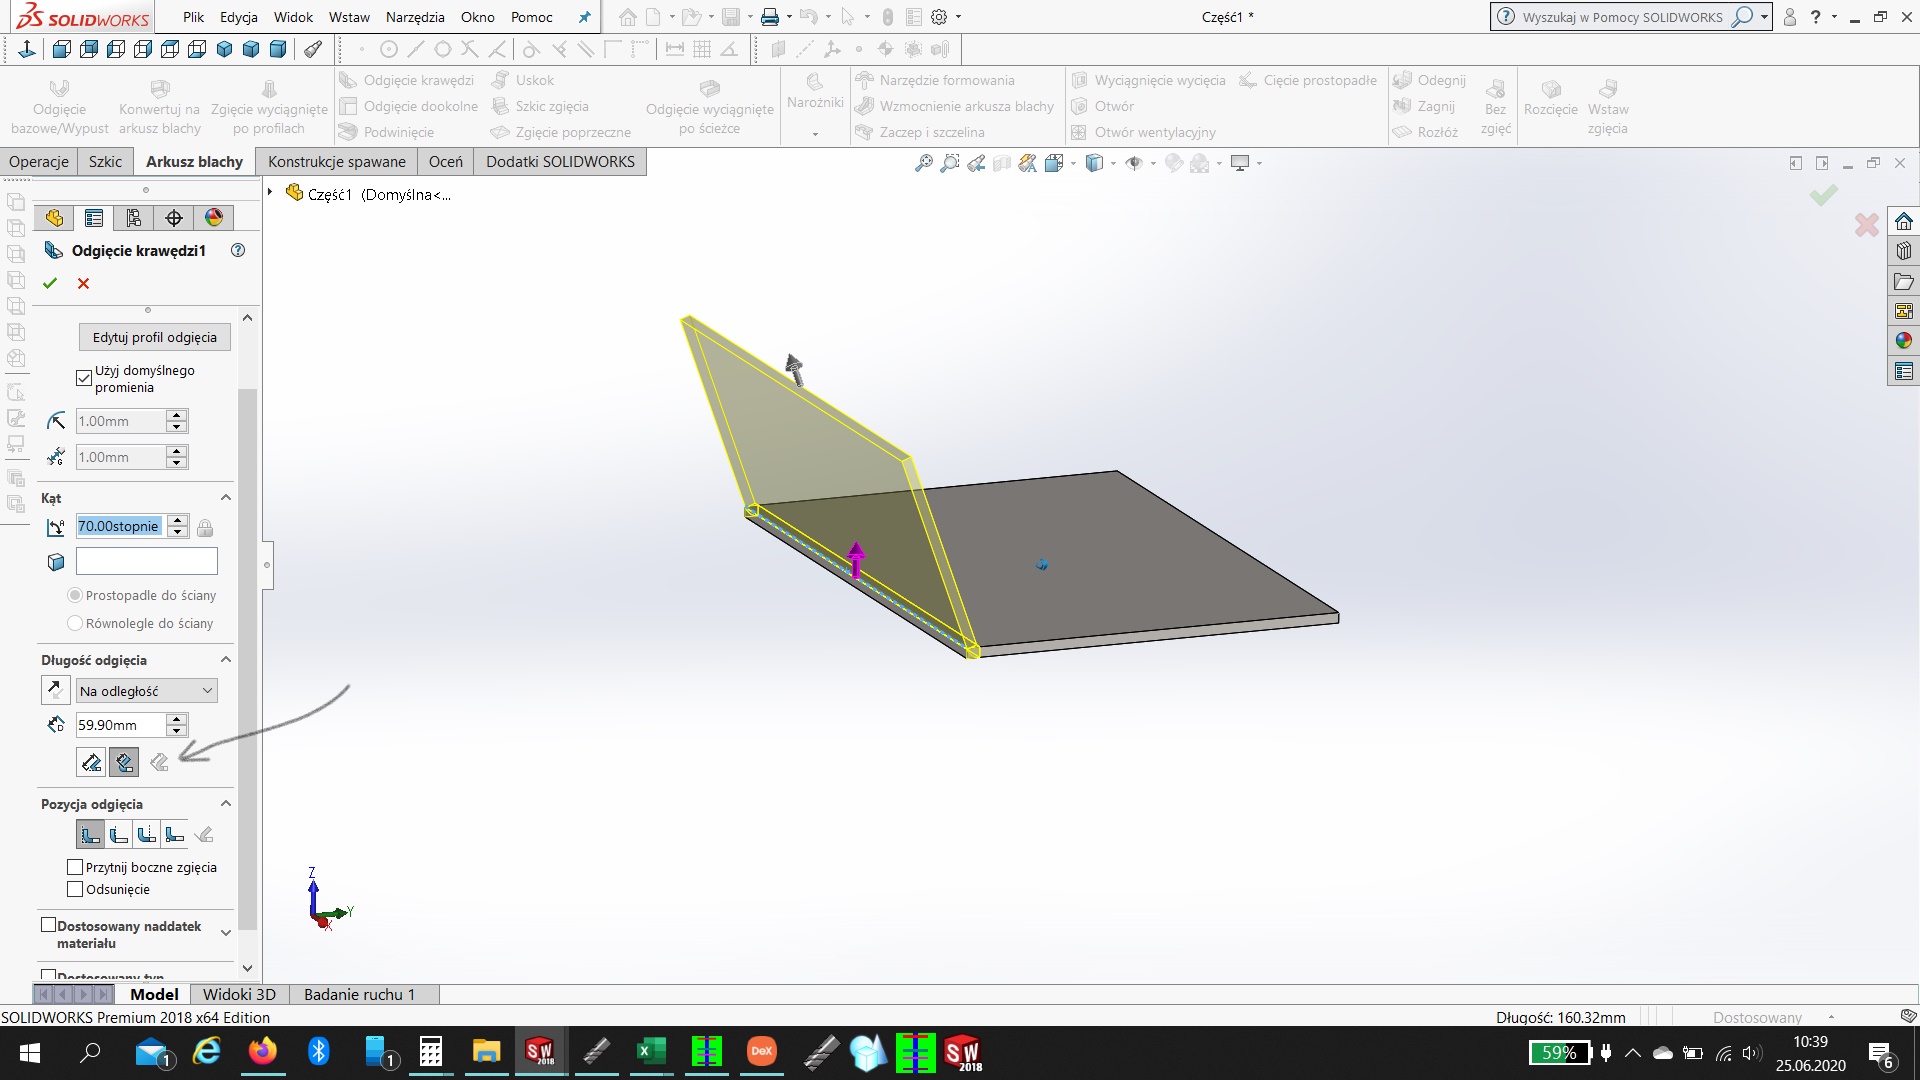1920x1080 pixels.
Task: Enable Dostosowany naddatek materiału checkbox
Action: [48, 925]
